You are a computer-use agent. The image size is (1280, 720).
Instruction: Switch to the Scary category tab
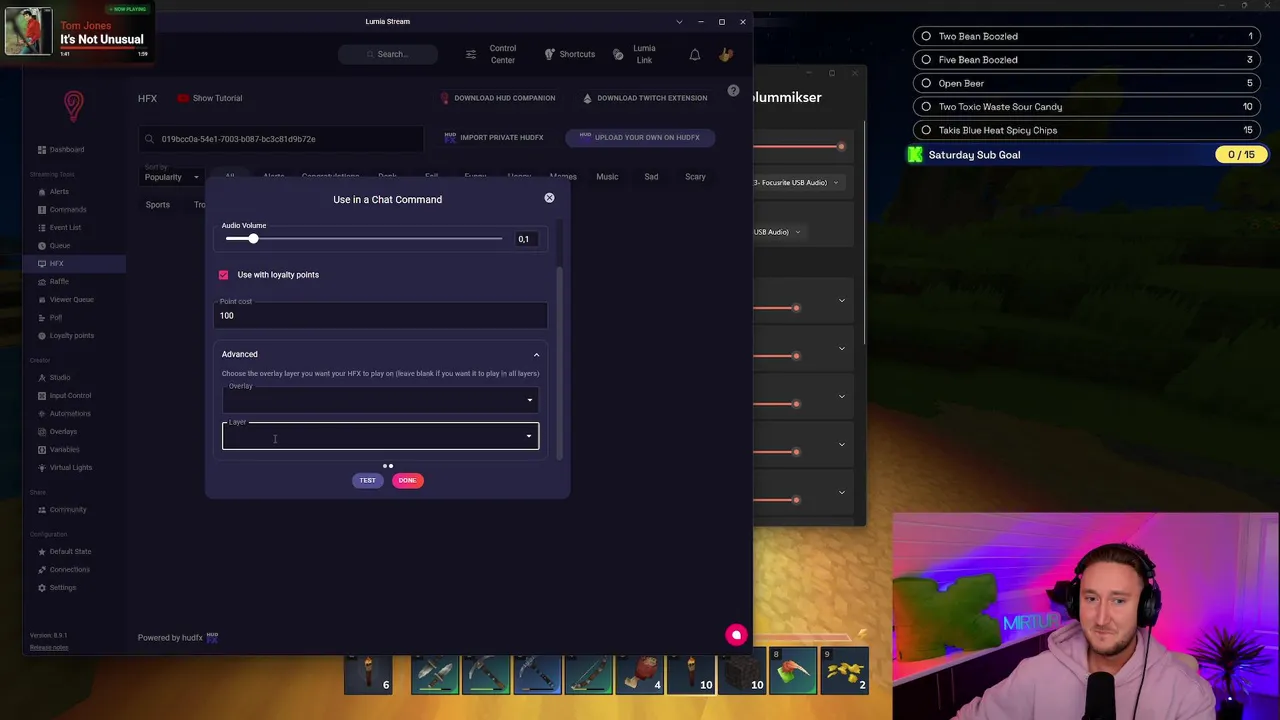(695, 177)
